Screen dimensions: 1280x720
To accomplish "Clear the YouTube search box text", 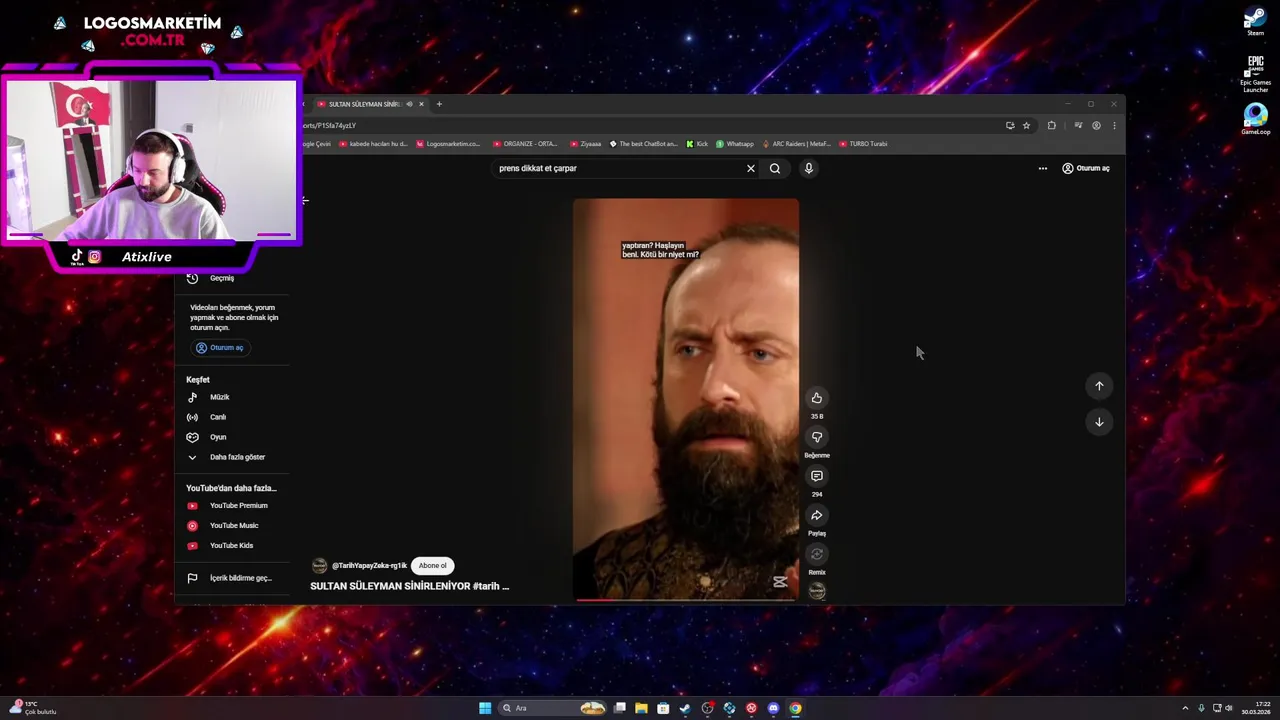I will point(751,168).
